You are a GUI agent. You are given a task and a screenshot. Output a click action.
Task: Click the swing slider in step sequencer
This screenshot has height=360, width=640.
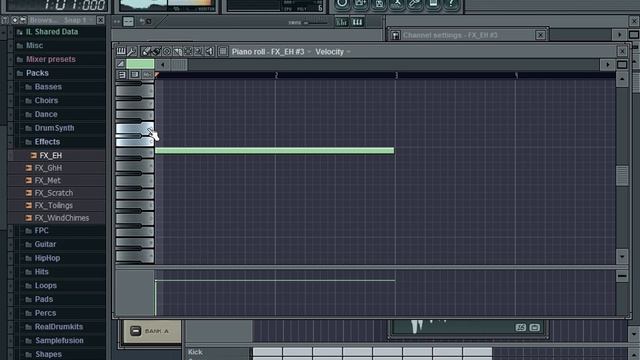[316, 23]
